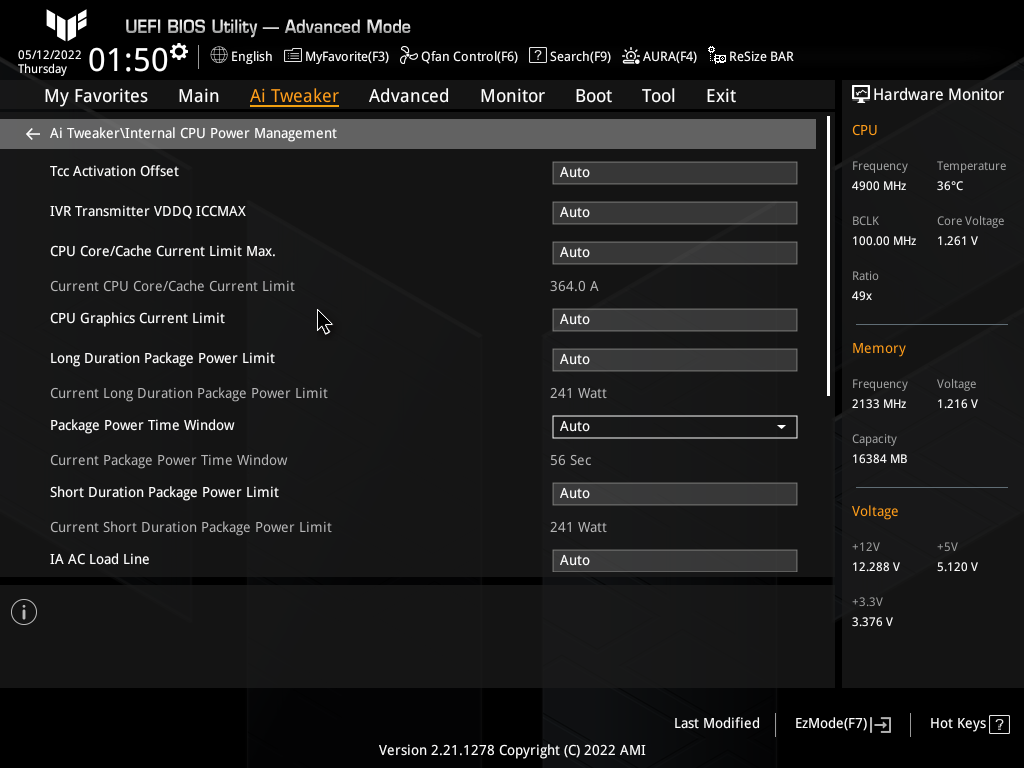1024x768 pixels.
Task: Click CPU frequency 4900 MHz reading
Action: point(879,186)
